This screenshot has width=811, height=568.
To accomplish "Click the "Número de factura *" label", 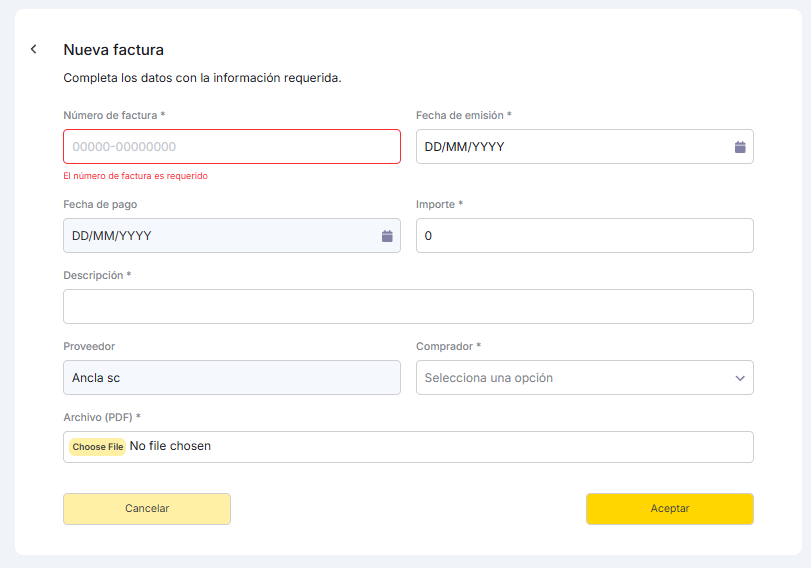I will tap(114, 116).
